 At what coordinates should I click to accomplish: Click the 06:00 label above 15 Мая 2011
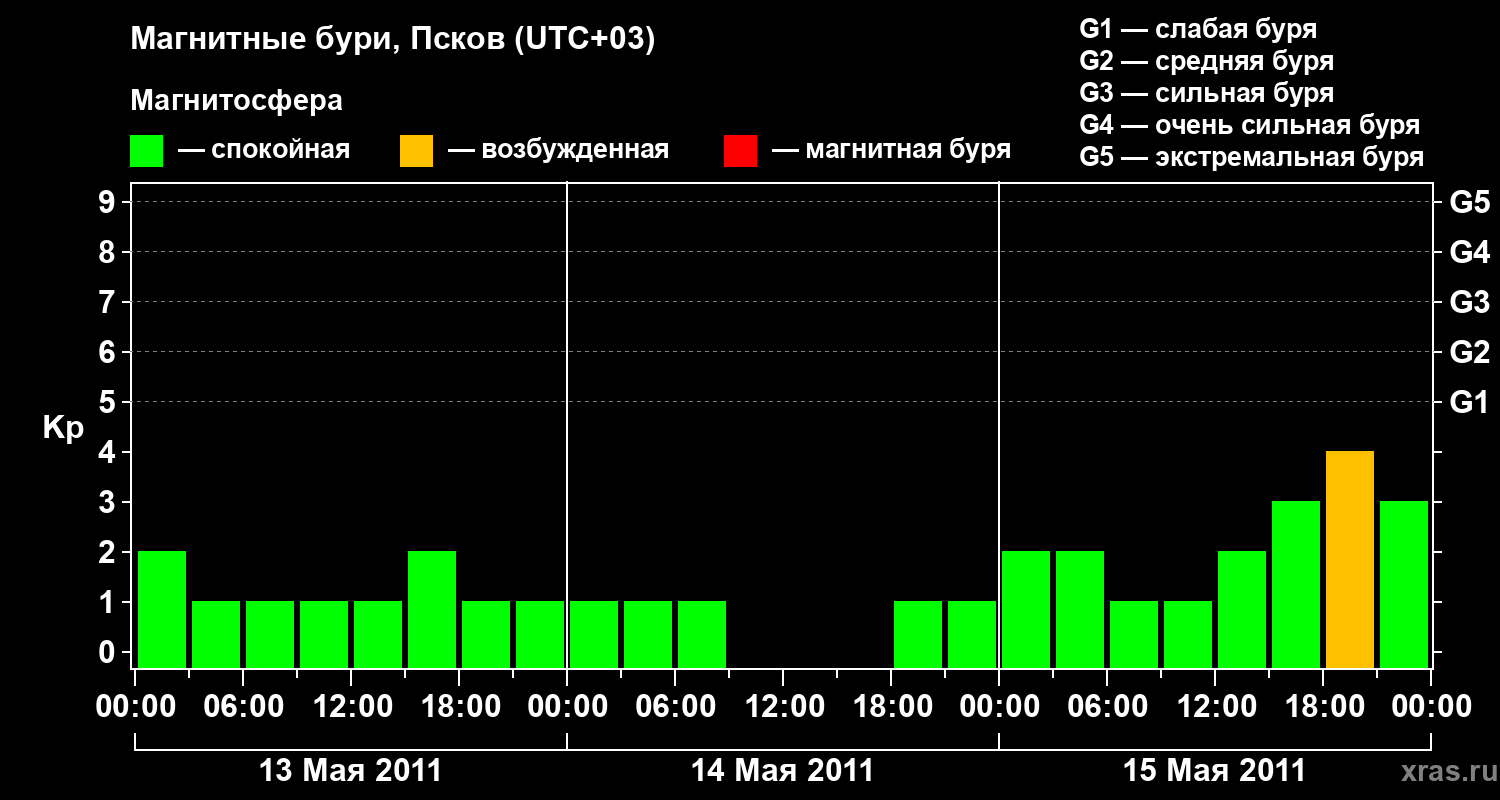(1107, 707)
